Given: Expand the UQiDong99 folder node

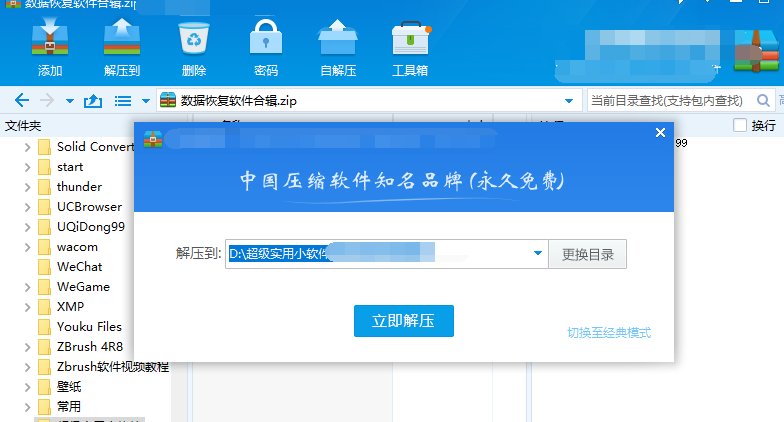Looking at the screenshot, I should coord(28,227).
